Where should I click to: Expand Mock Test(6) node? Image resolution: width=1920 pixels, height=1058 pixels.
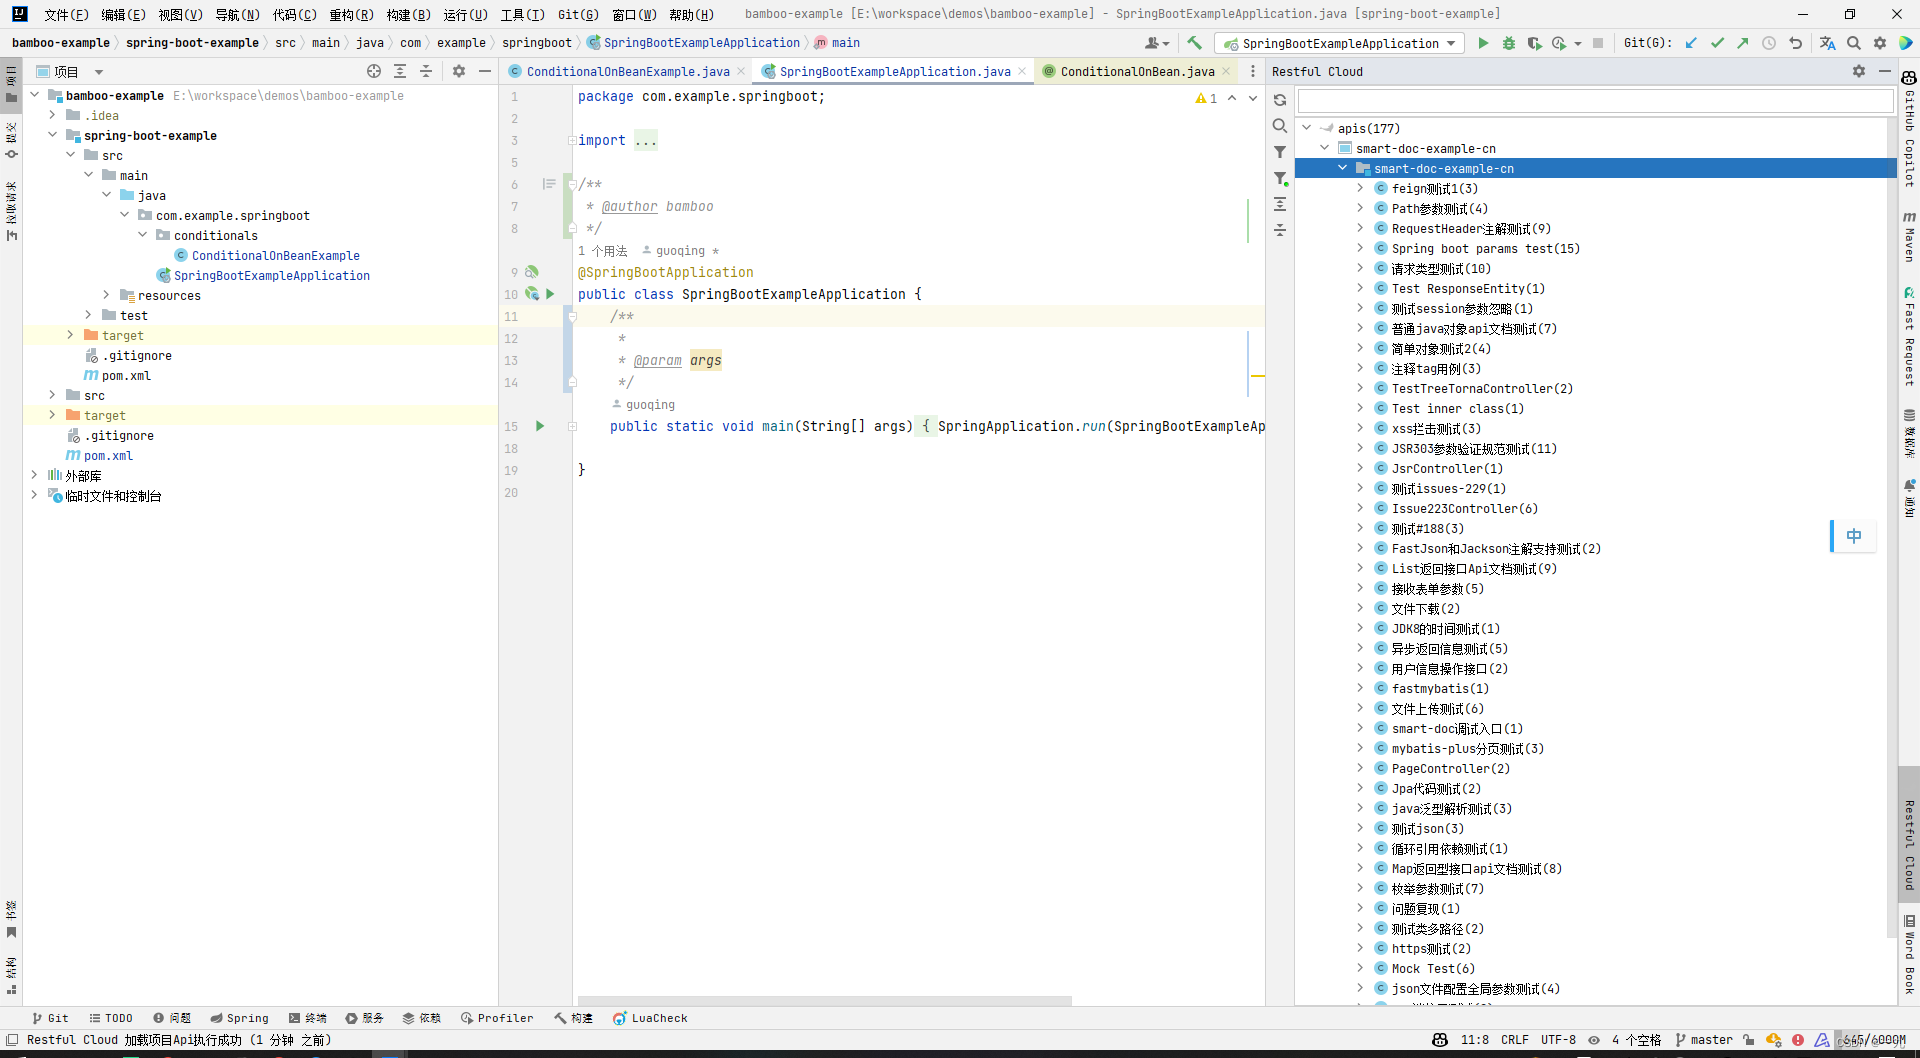pos(1360,968)
